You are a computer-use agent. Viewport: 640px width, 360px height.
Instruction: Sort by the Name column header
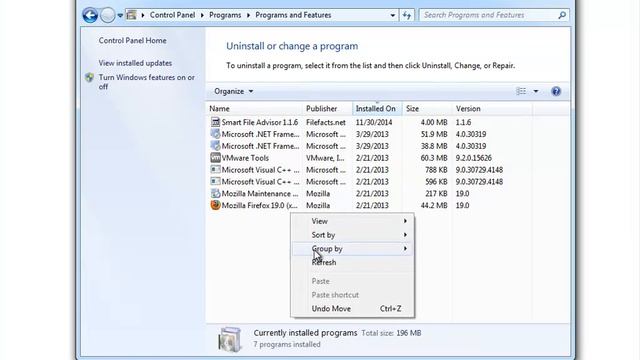(x=254, y=109)
